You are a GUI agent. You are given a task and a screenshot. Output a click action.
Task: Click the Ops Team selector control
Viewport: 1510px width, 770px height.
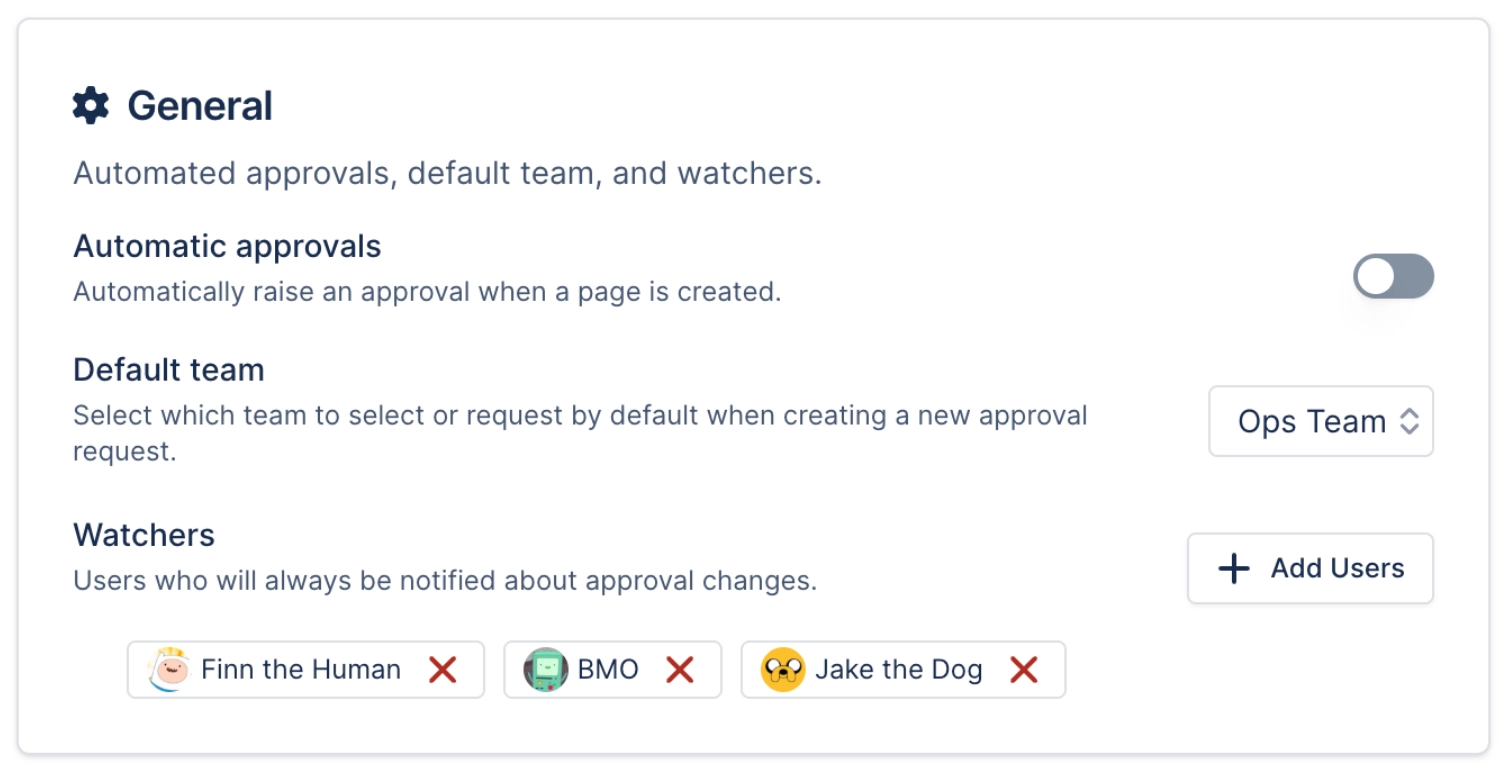1321,421
